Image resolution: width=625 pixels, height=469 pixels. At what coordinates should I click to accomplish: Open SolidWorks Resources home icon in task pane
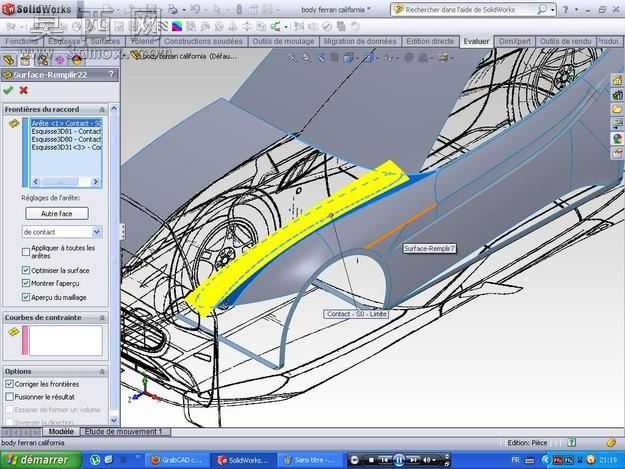point(617,80)
